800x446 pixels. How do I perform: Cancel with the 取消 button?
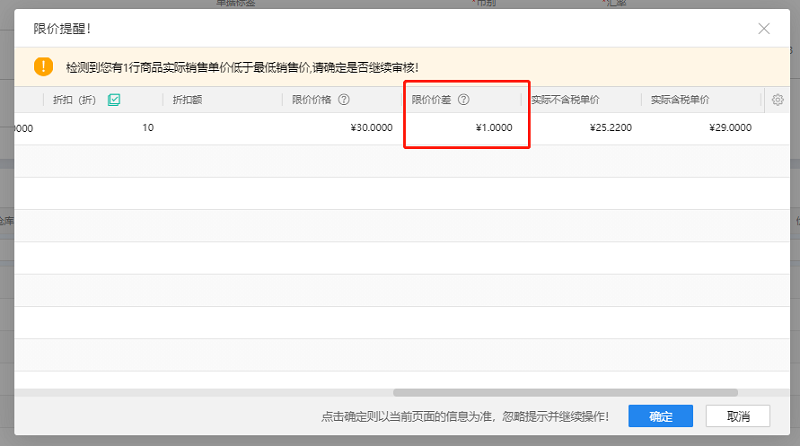(x=738, y=416)
